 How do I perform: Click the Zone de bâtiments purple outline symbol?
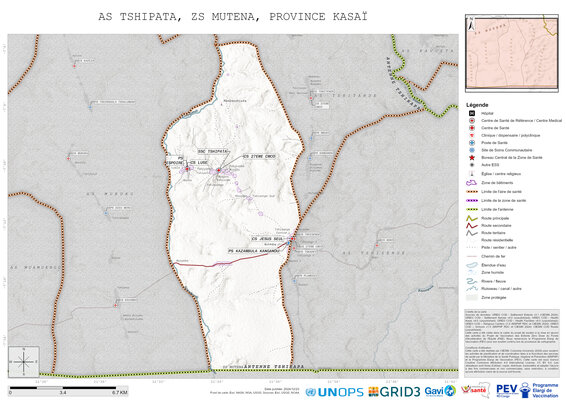point(471,183)
